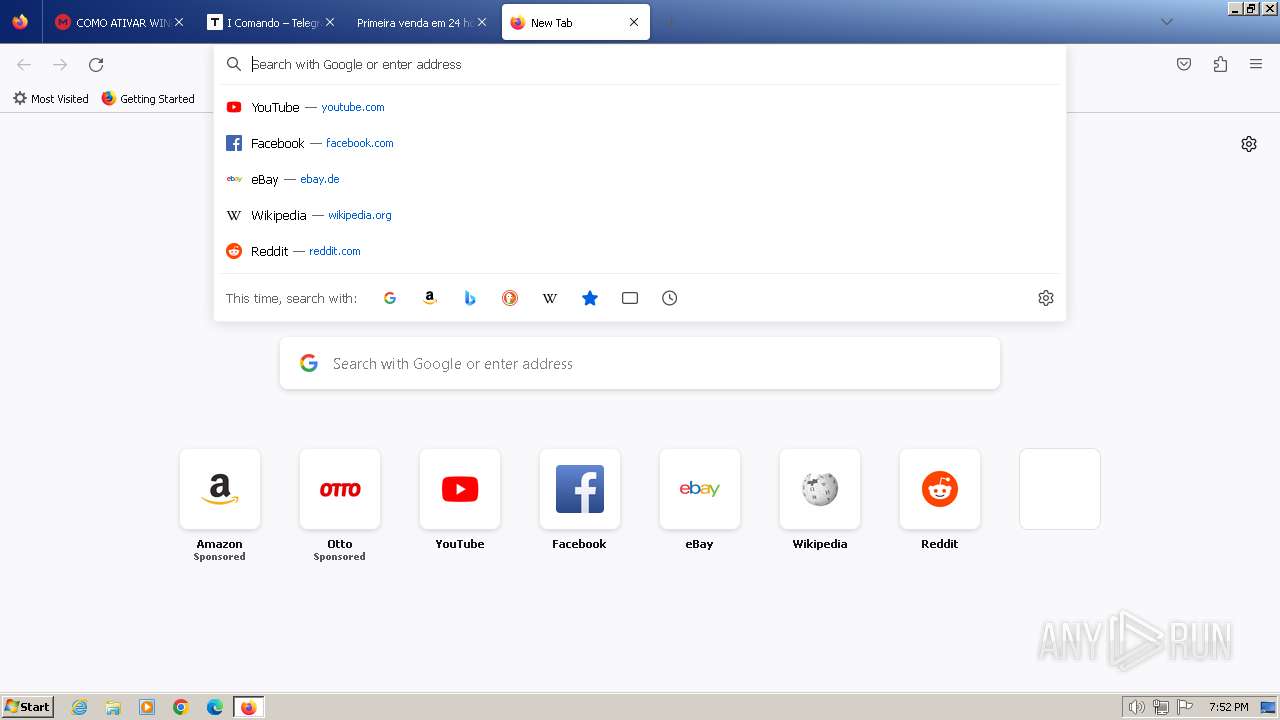
Task: Search this time with Bing
Action: 470,298
